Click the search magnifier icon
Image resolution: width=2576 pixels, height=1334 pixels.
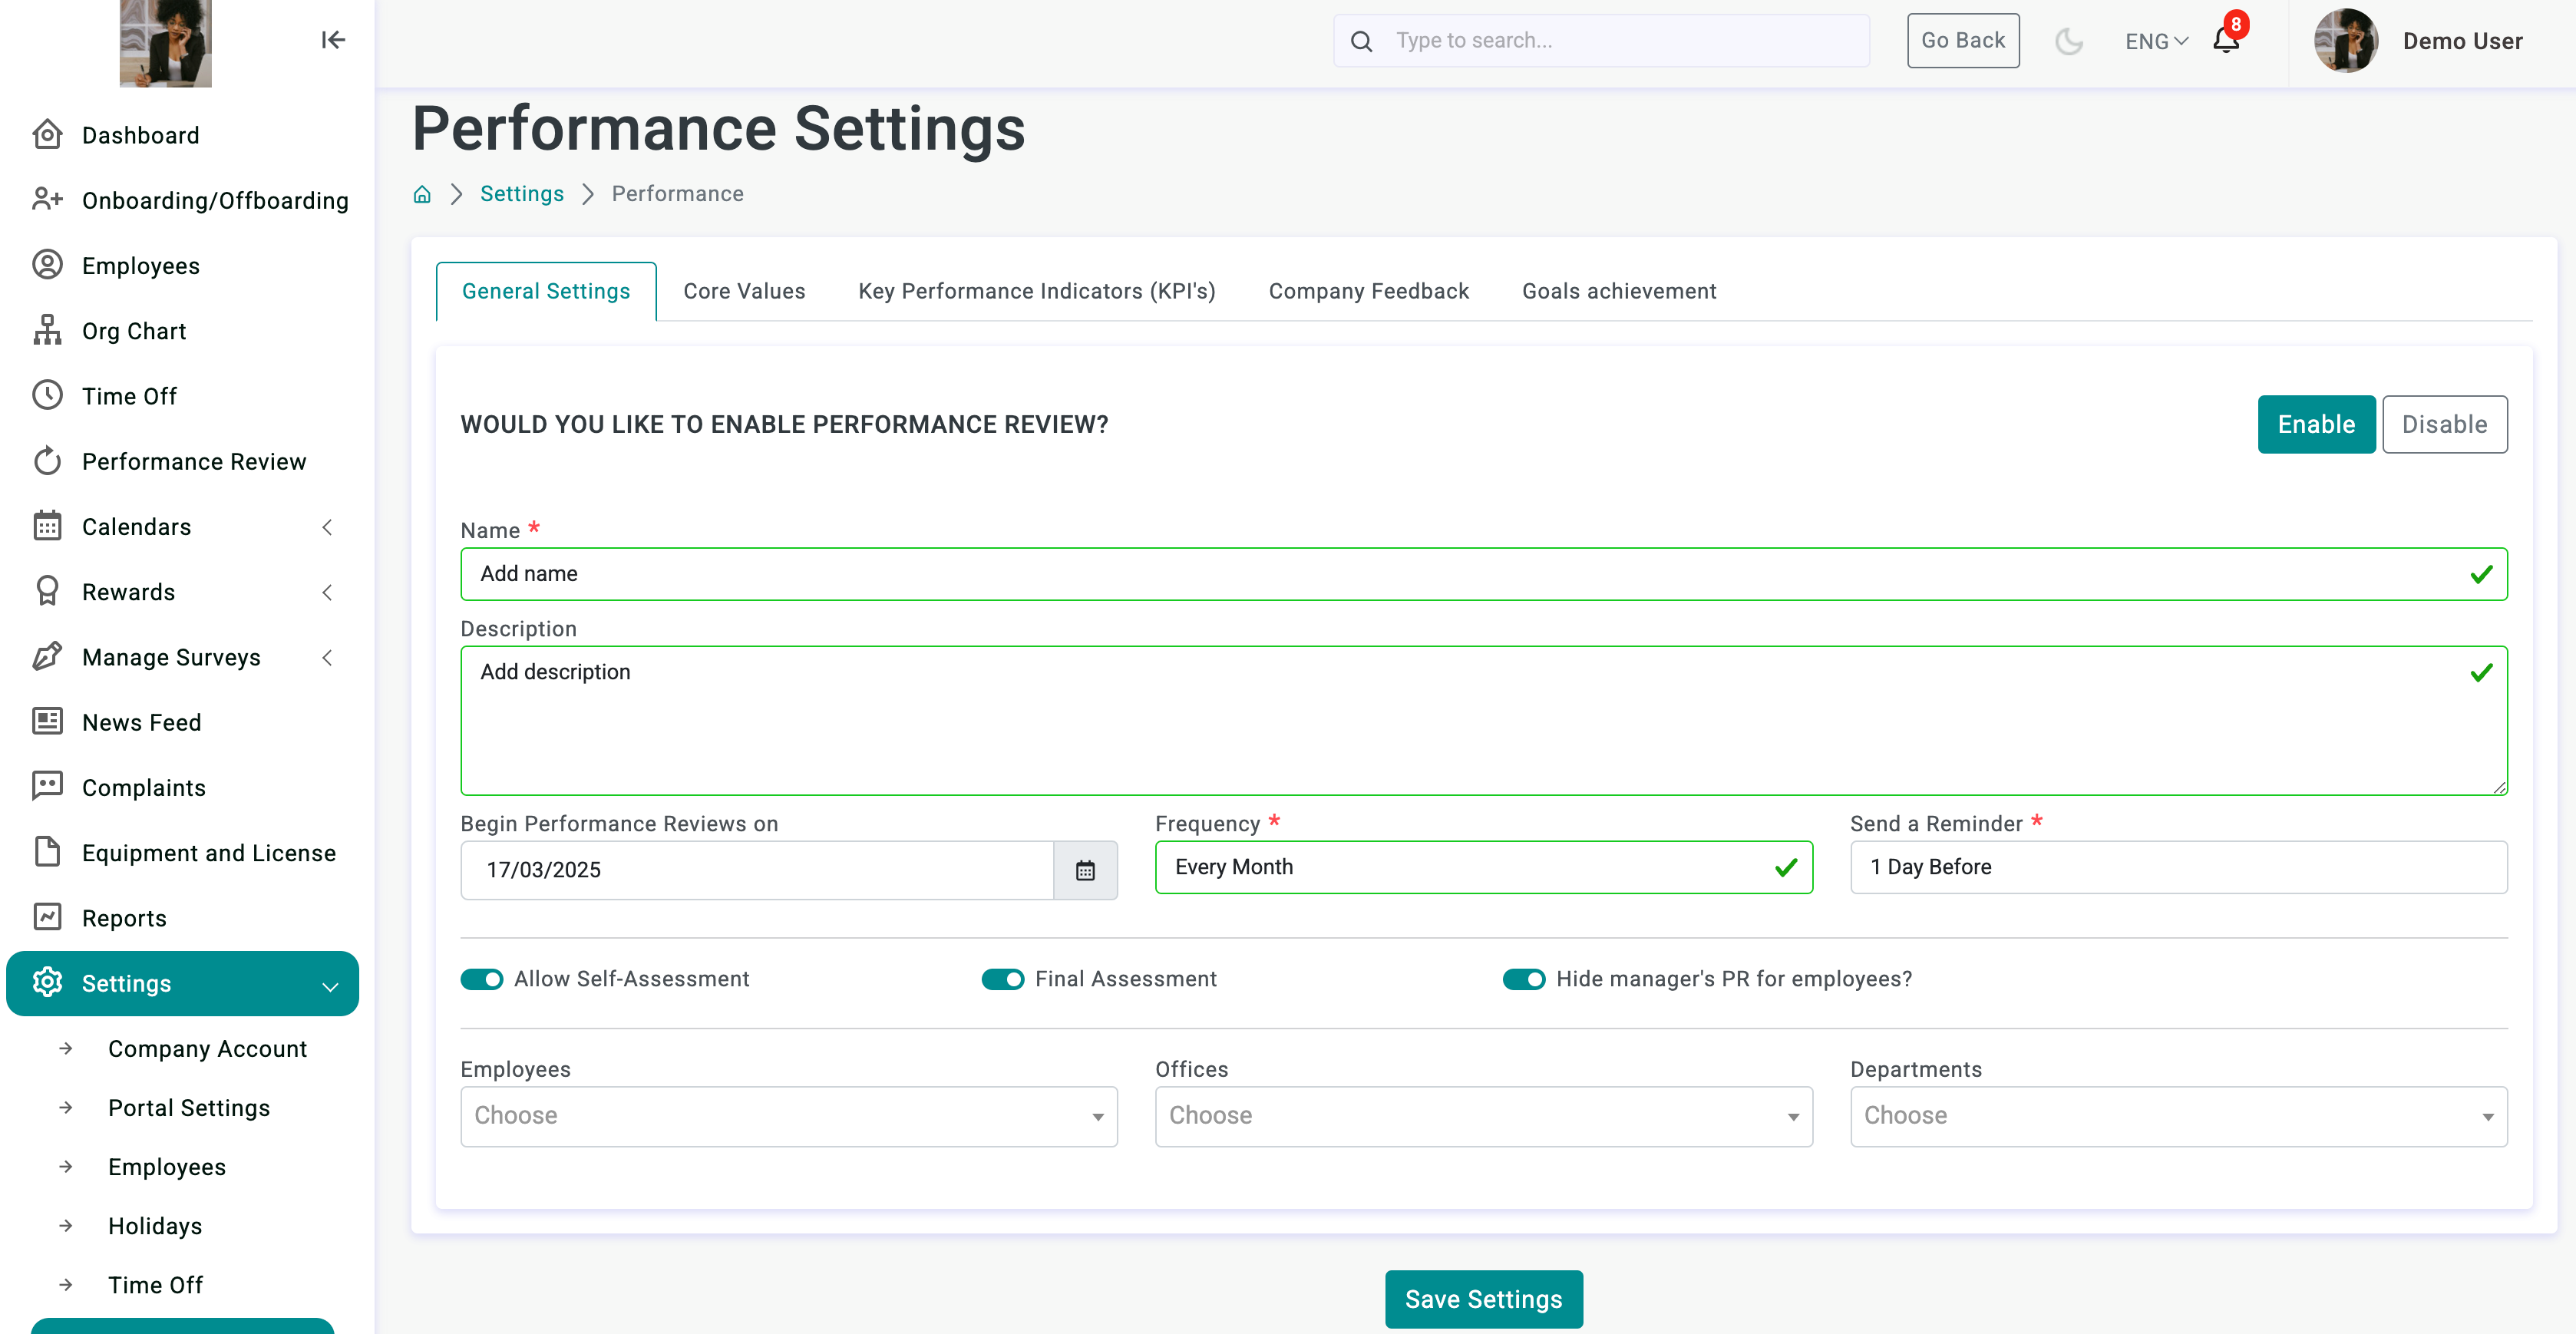click(x=1361, y=41)
